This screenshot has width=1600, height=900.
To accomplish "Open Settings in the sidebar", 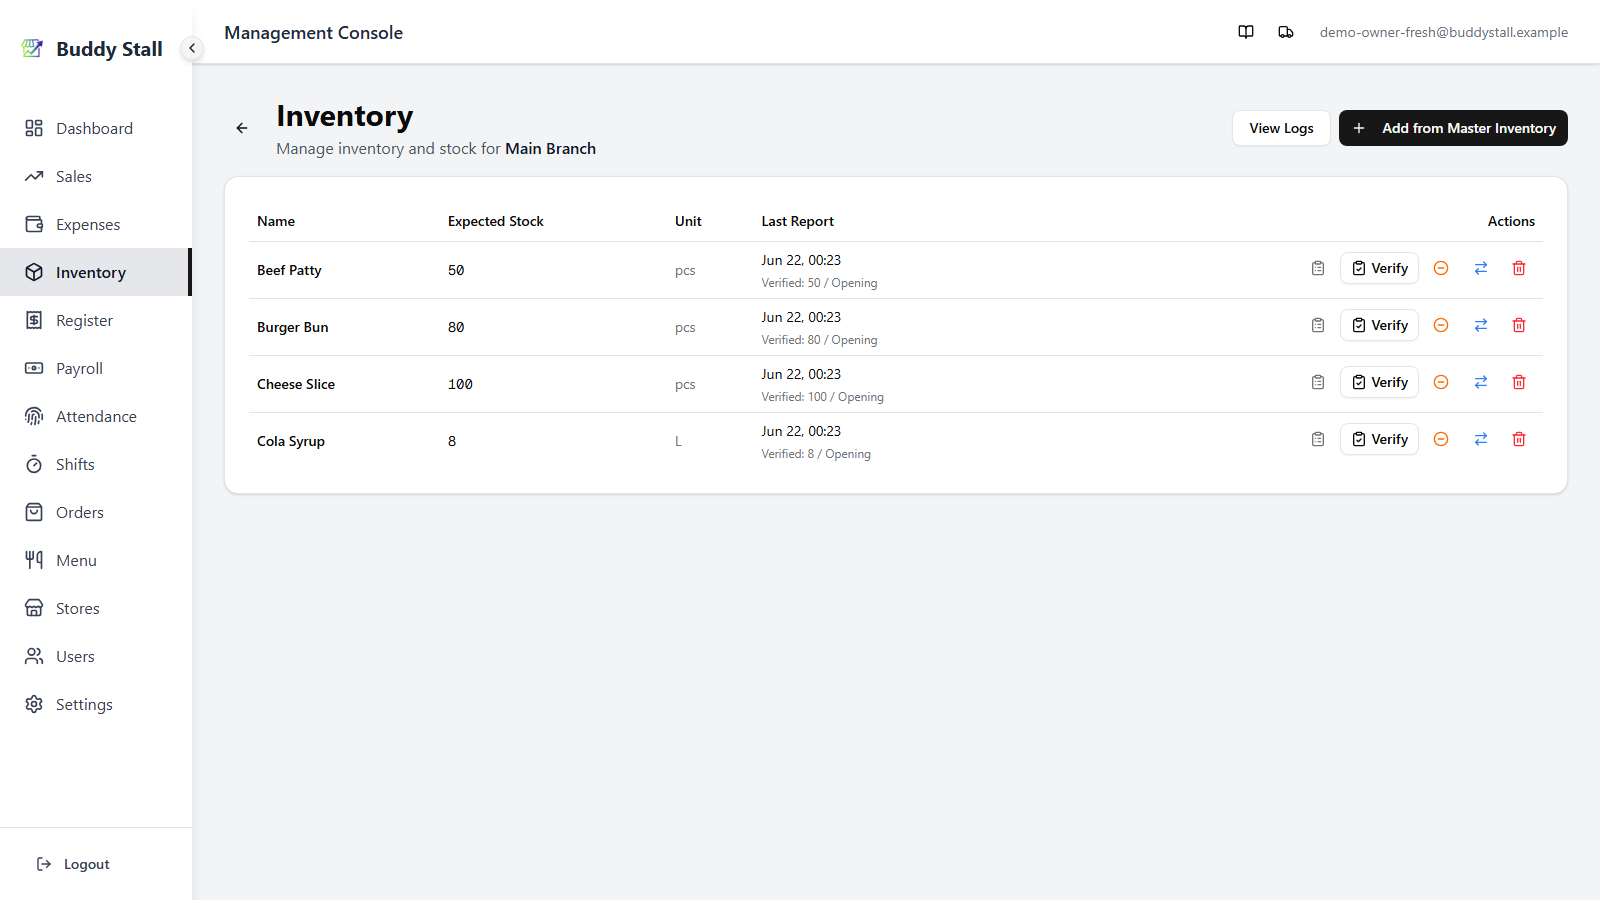I will (96, 704).
